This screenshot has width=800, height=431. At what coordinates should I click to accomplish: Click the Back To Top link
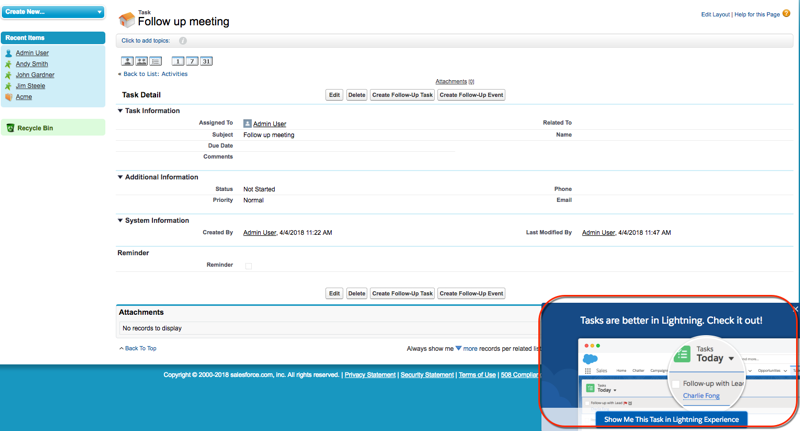140,348
